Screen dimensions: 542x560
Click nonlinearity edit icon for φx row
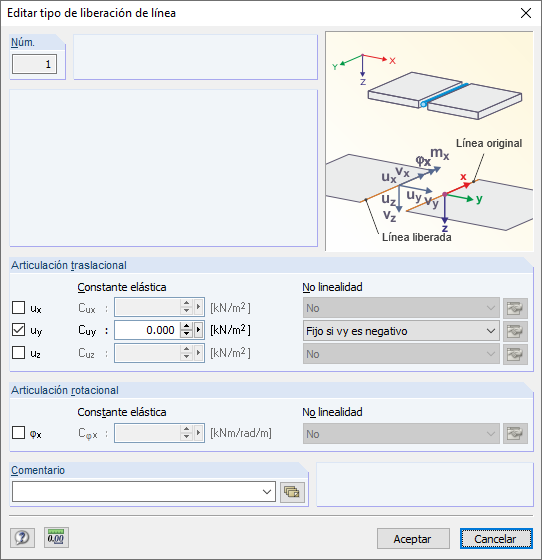[x=515, y=434]
